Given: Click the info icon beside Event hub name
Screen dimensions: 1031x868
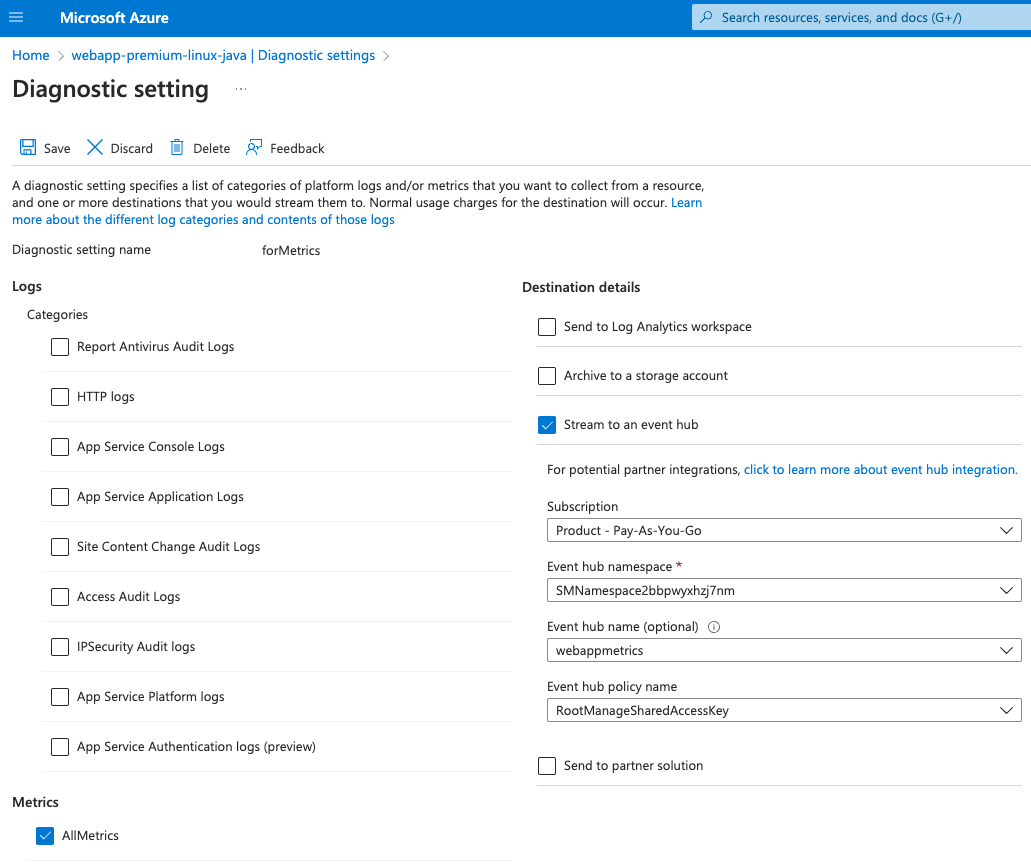Looking at the screenshot, I should pyautogui.click(x=713, y=627).
